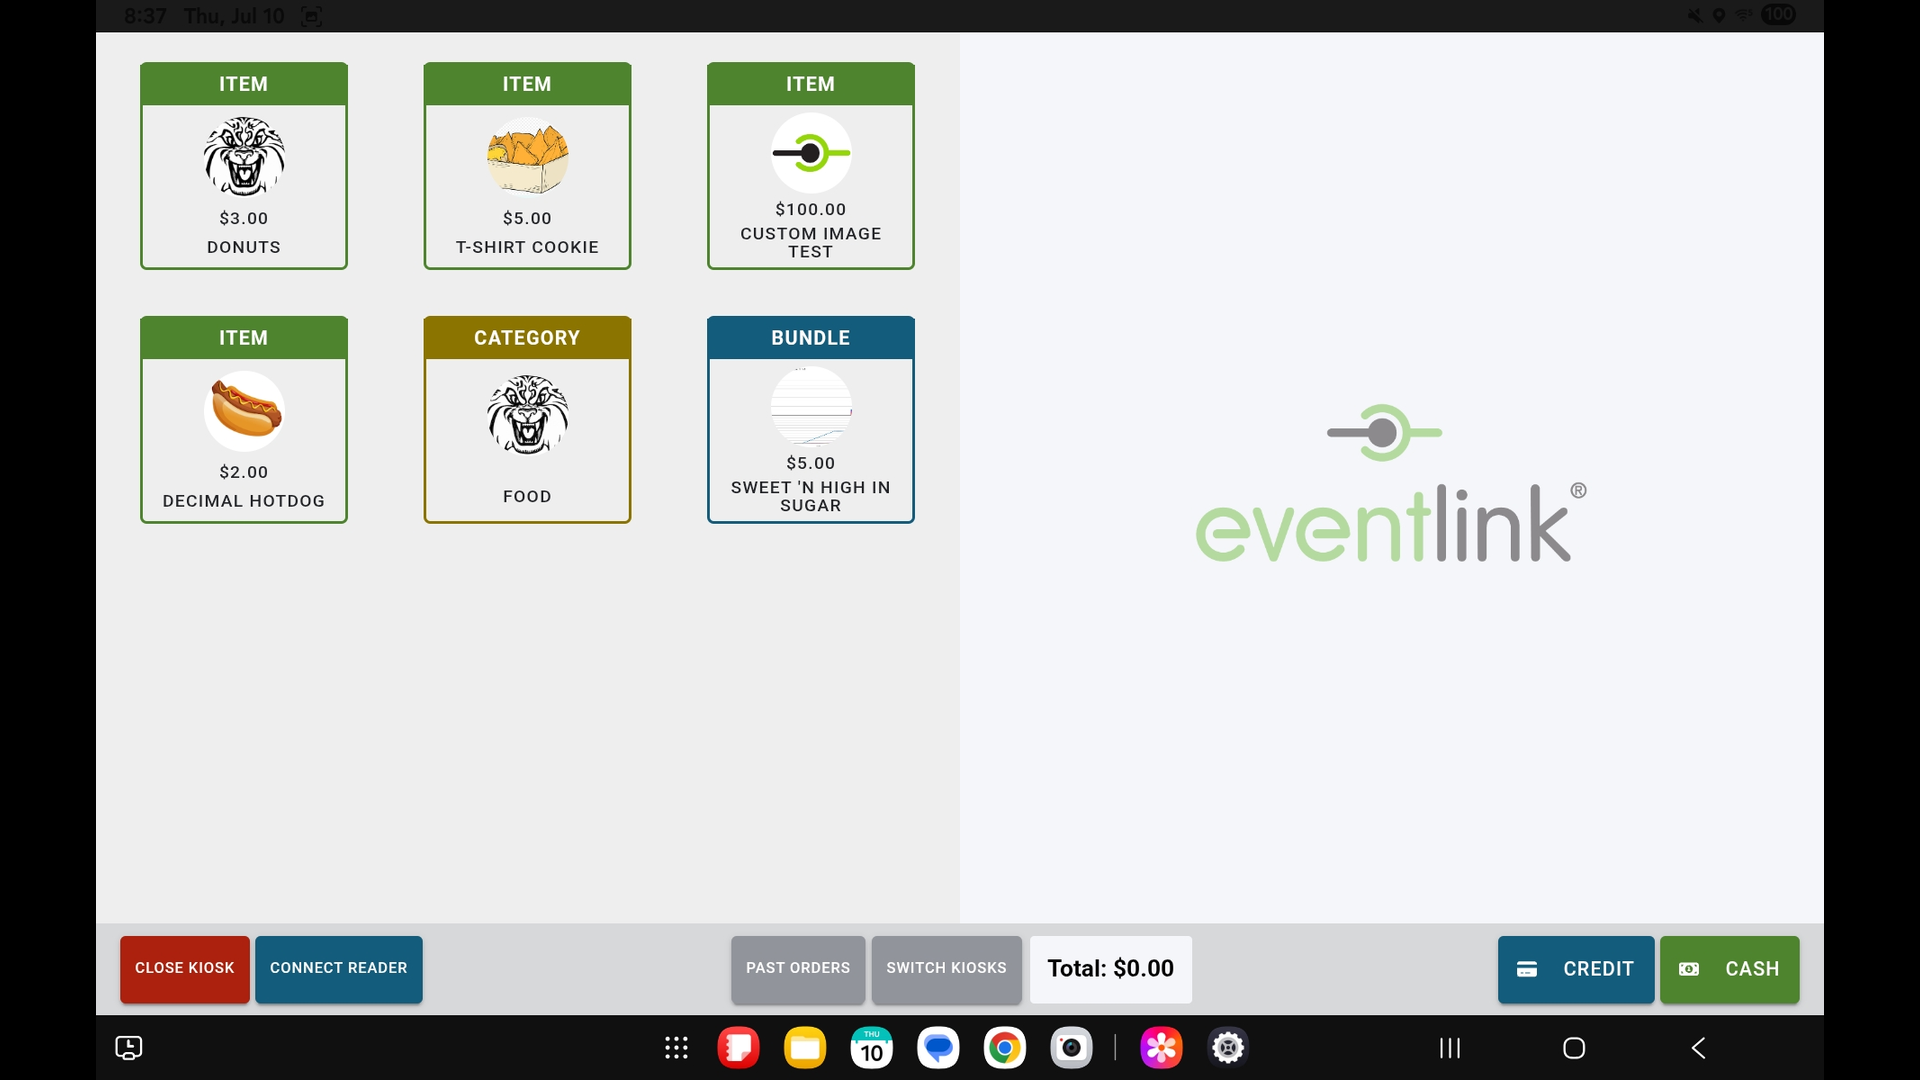Launch Chrome from the taskbar
Viewport: 1920px width, 1080px height.
[1004, 1048]
